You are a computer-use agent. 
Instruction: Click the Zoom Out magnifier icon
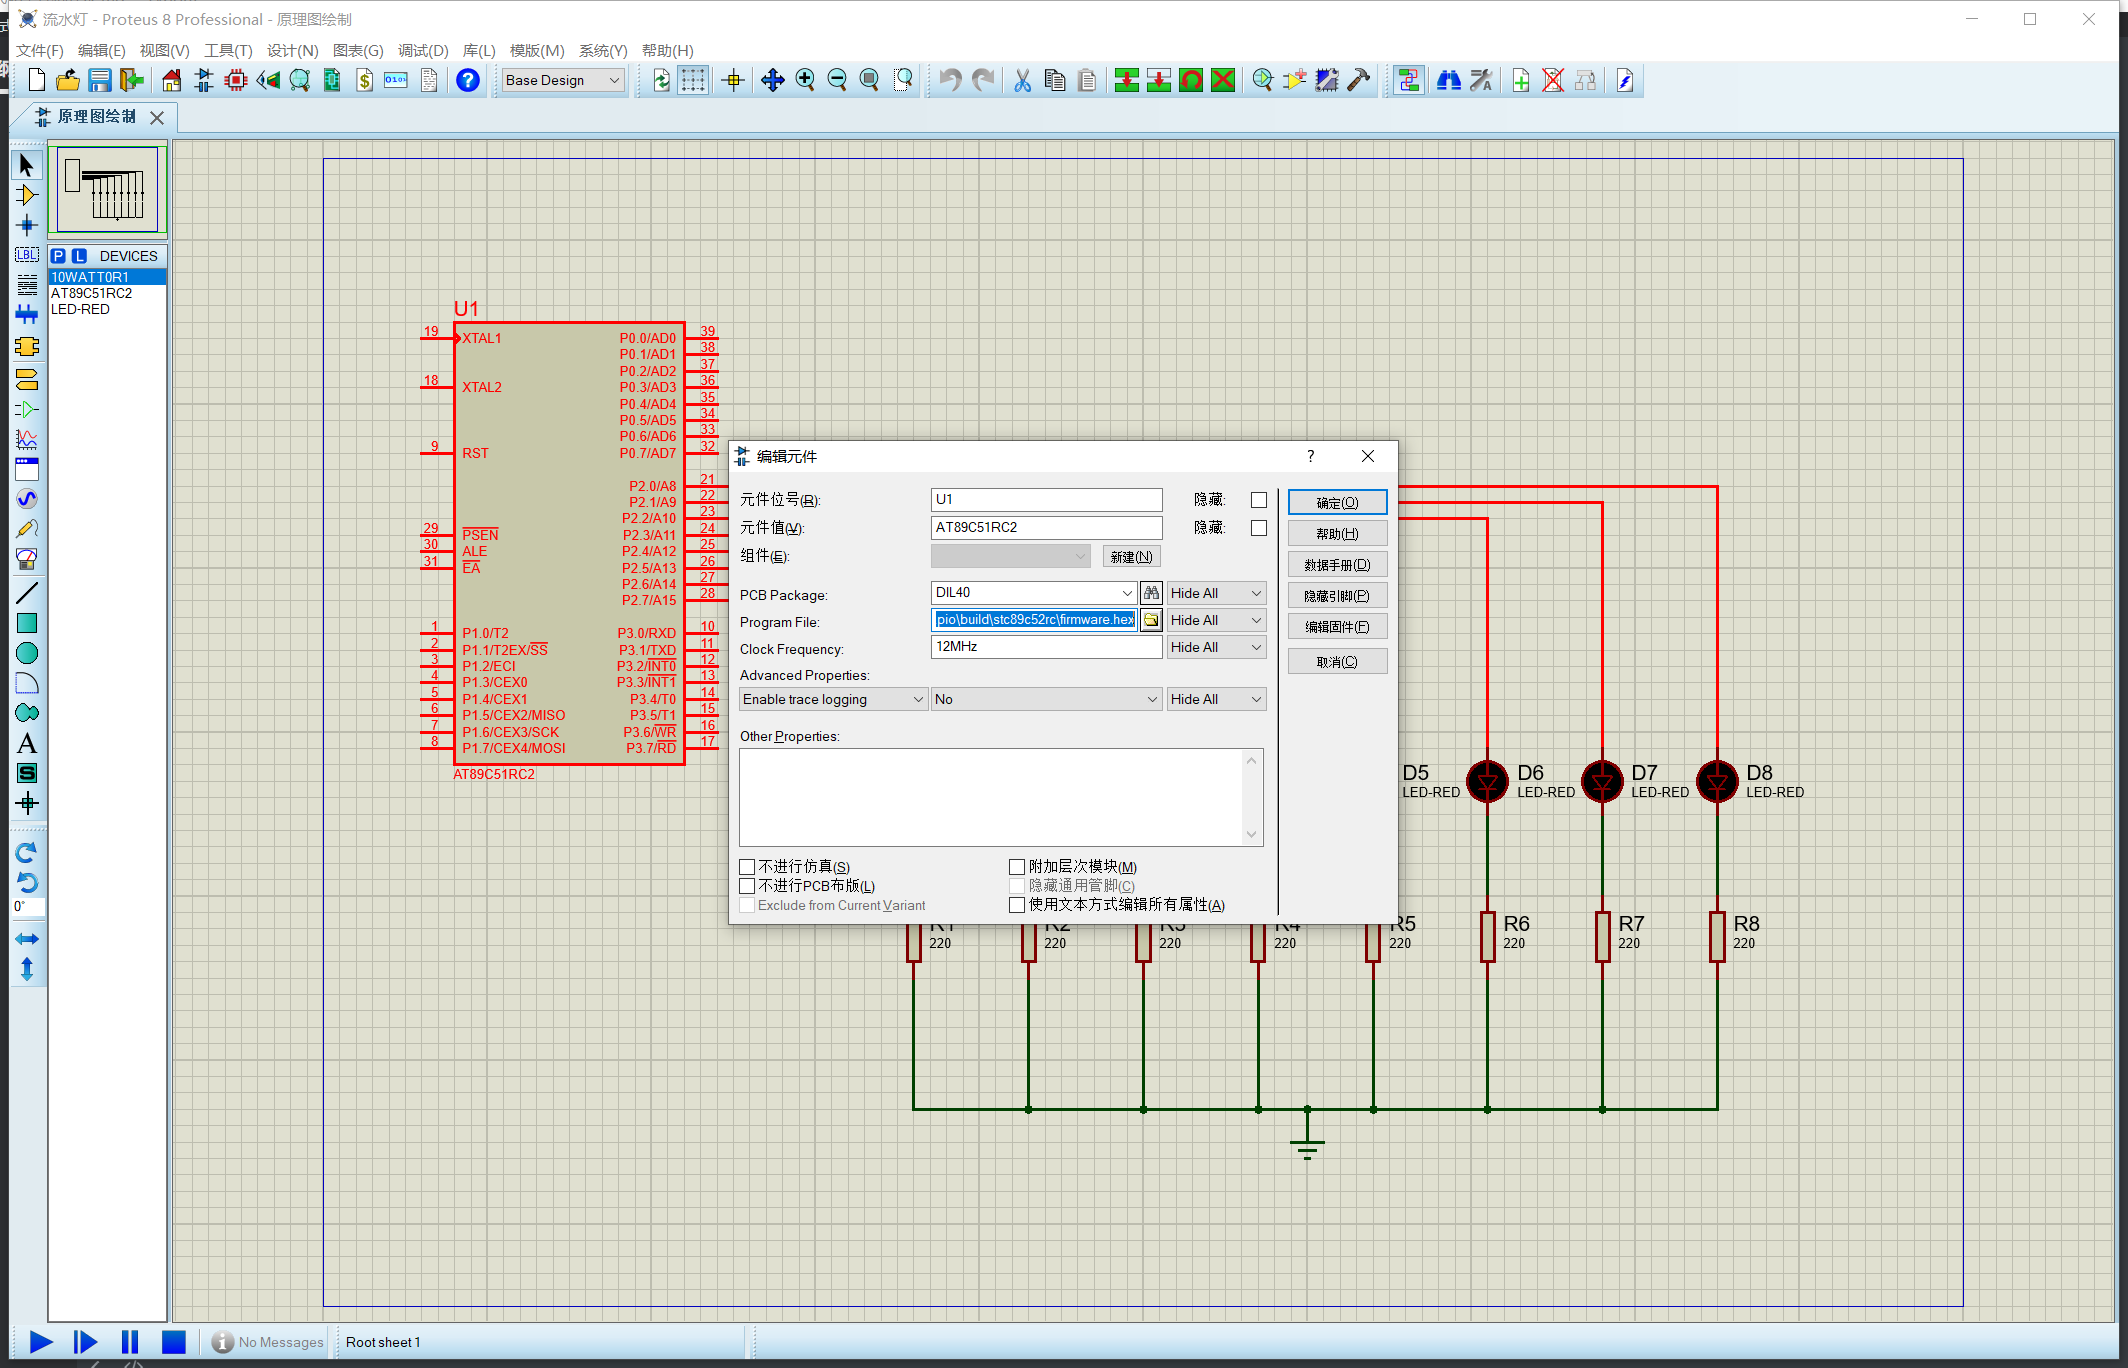pos(837,80)
